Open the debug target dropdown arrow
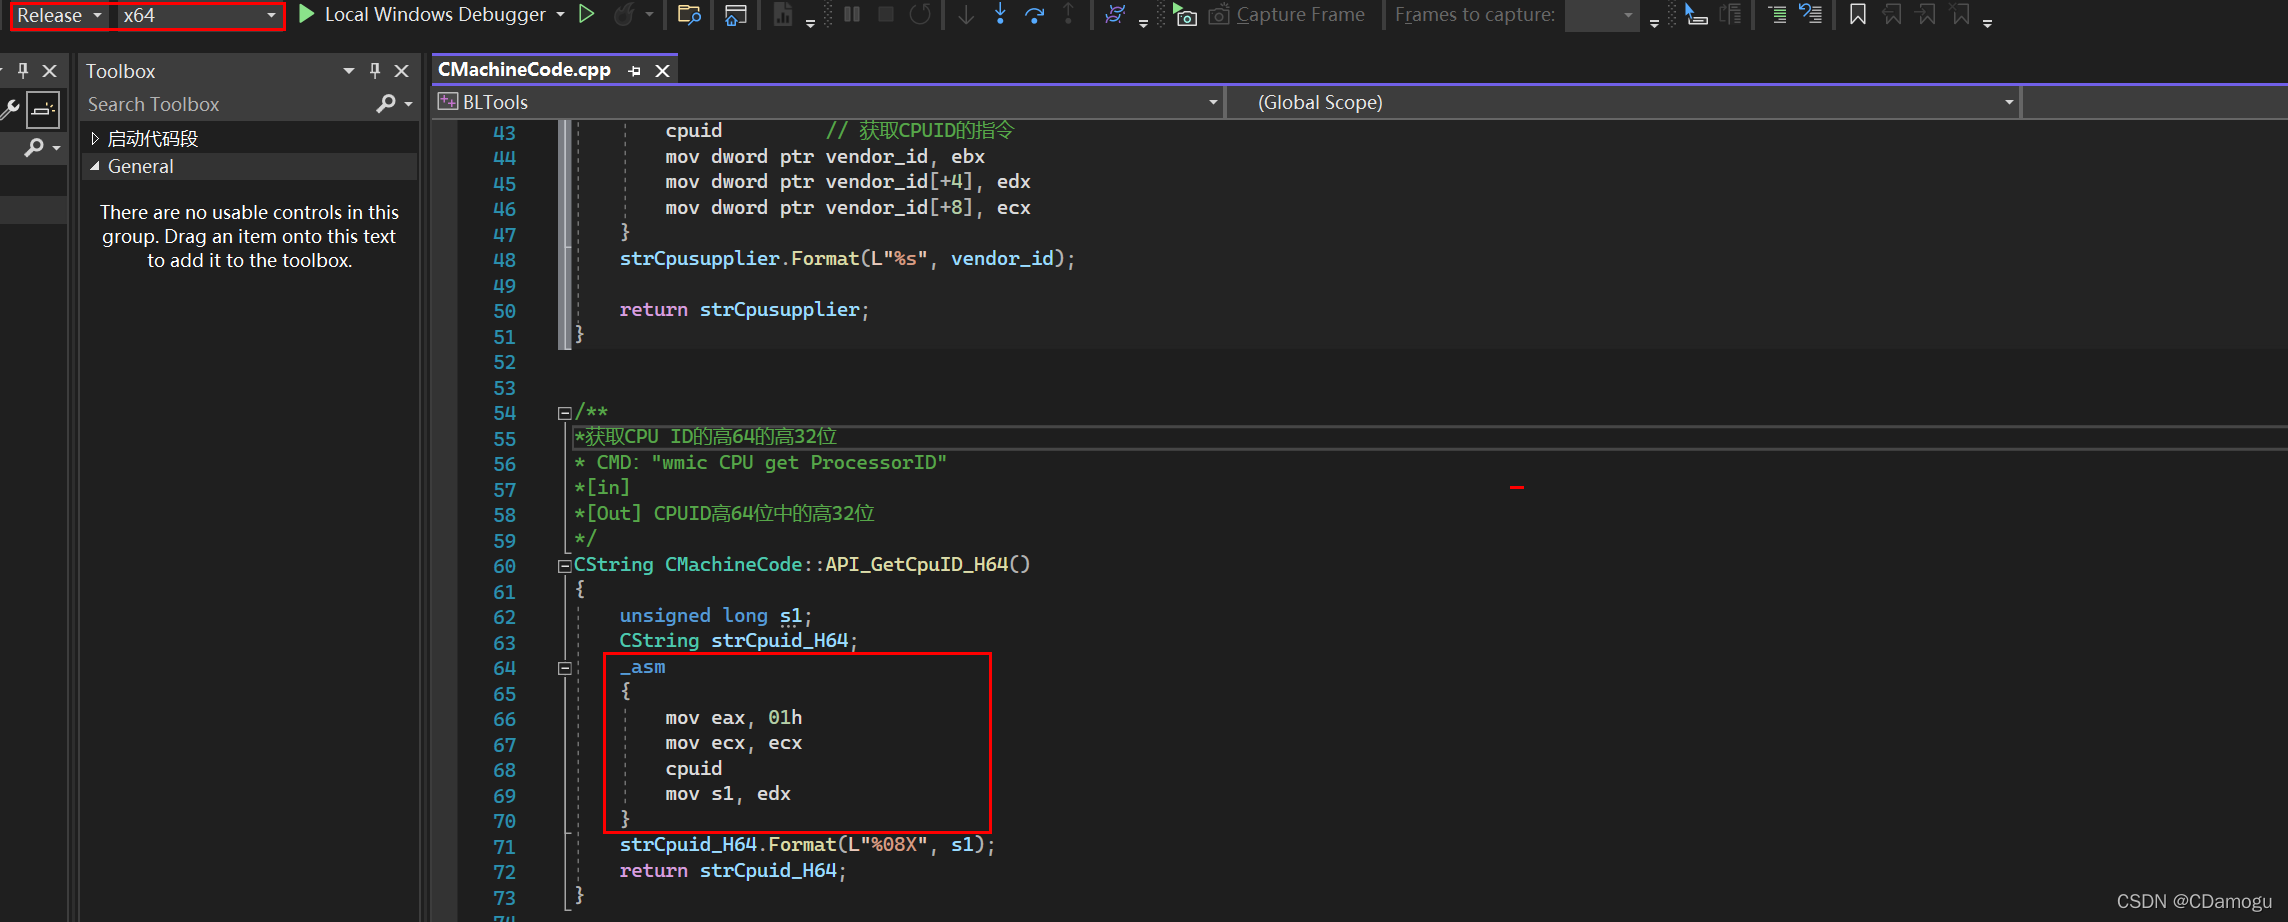Viewport: 2288px width, 922px height. coord(560,14)
